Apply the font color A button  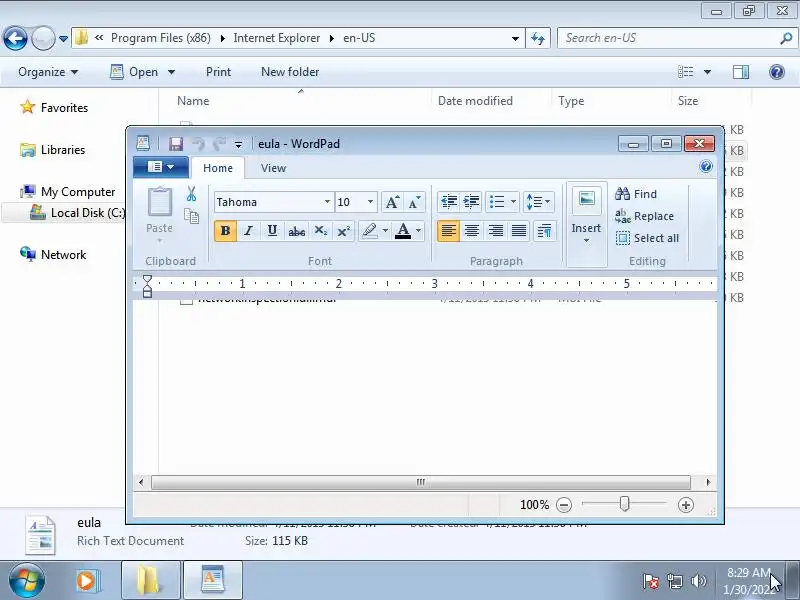(403, 231)
